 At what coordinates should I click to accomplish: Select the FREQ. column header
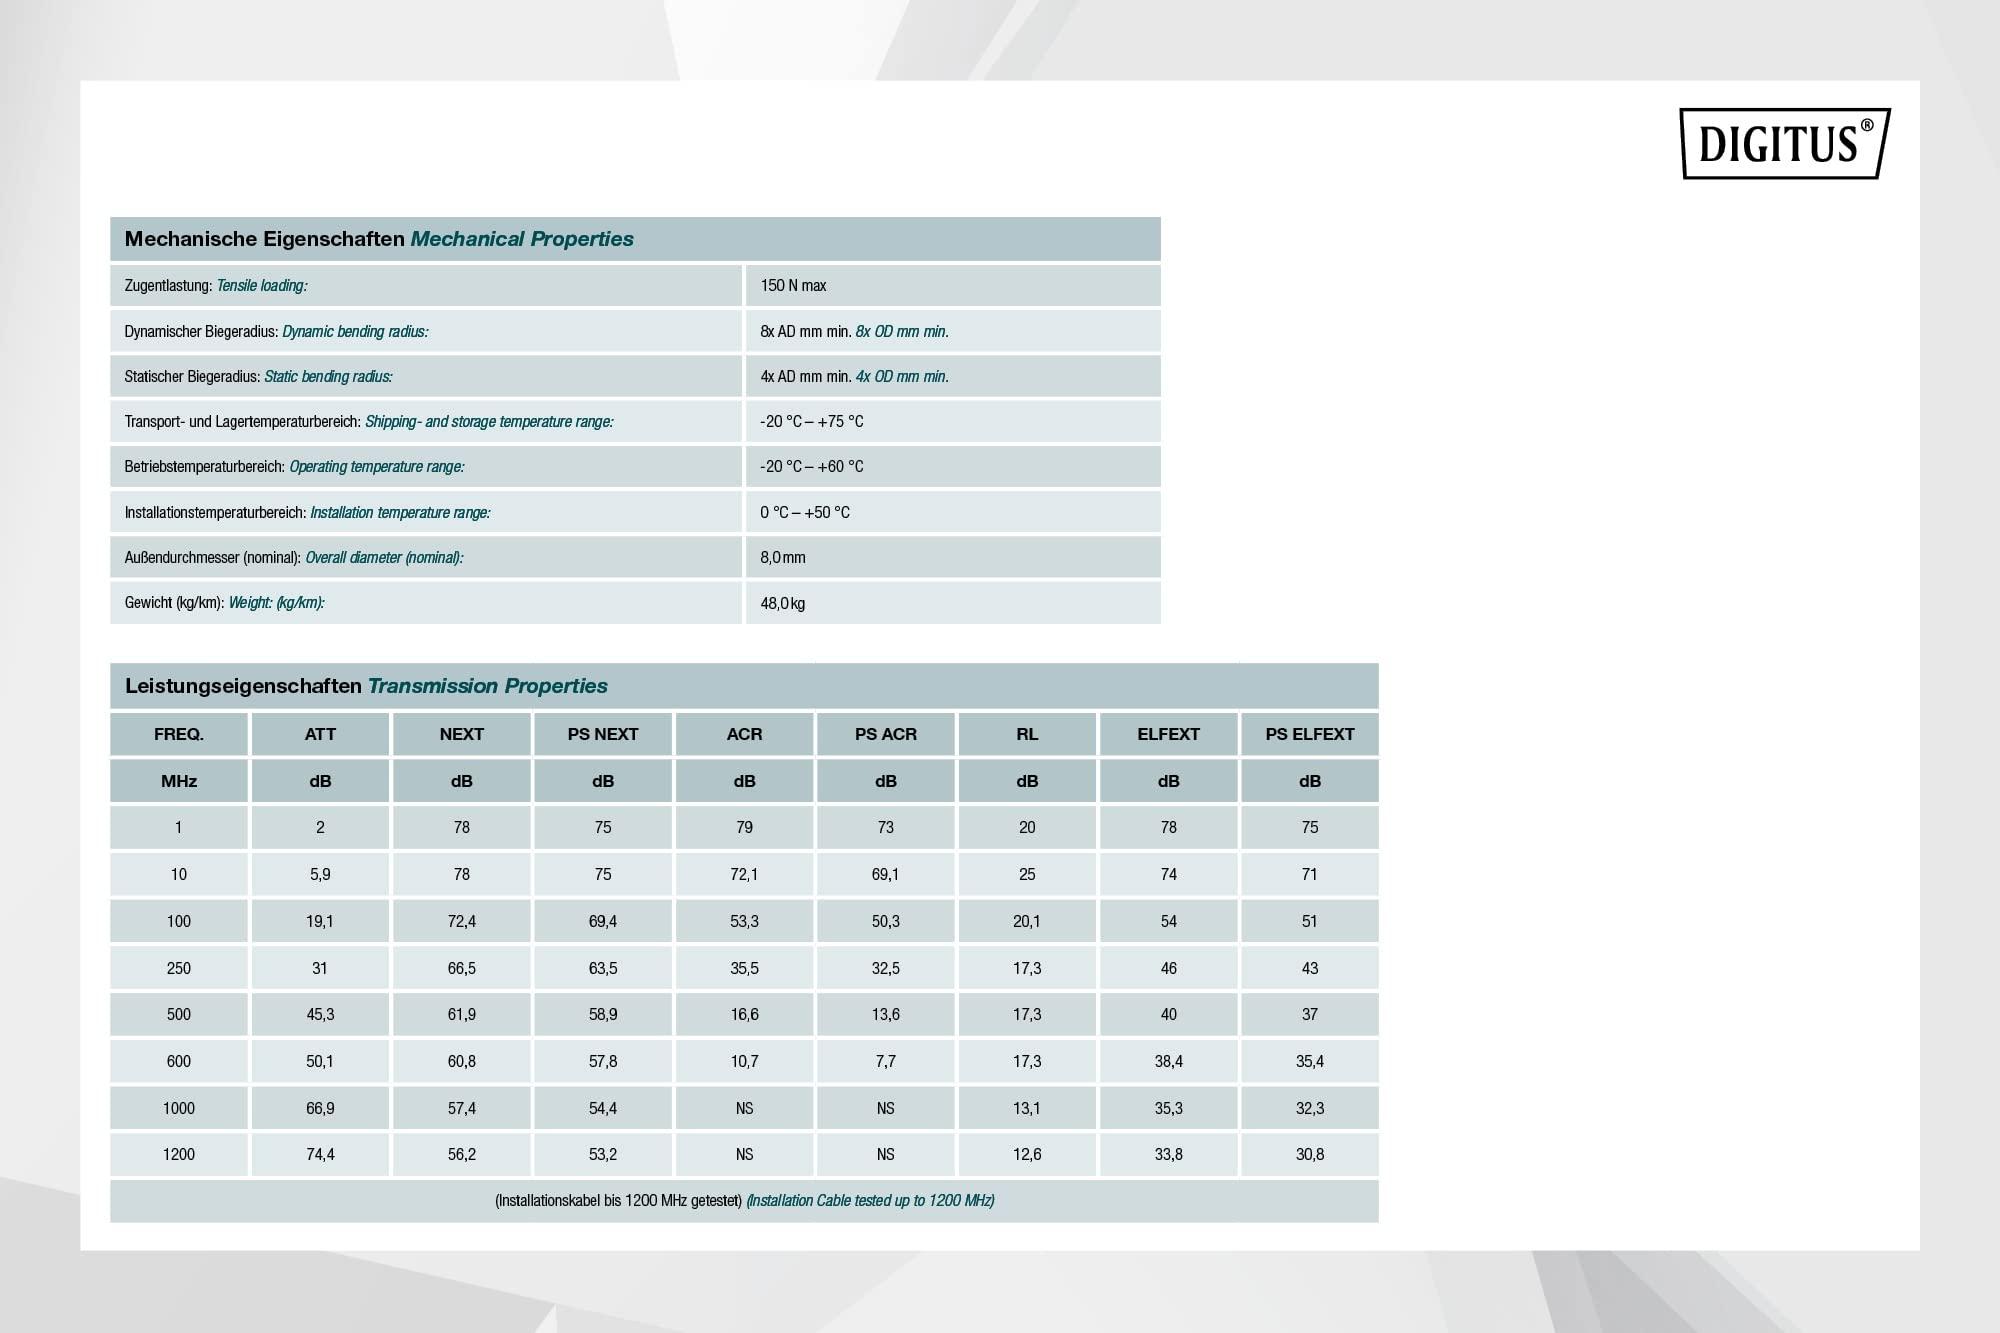click(x=179, y=734)
